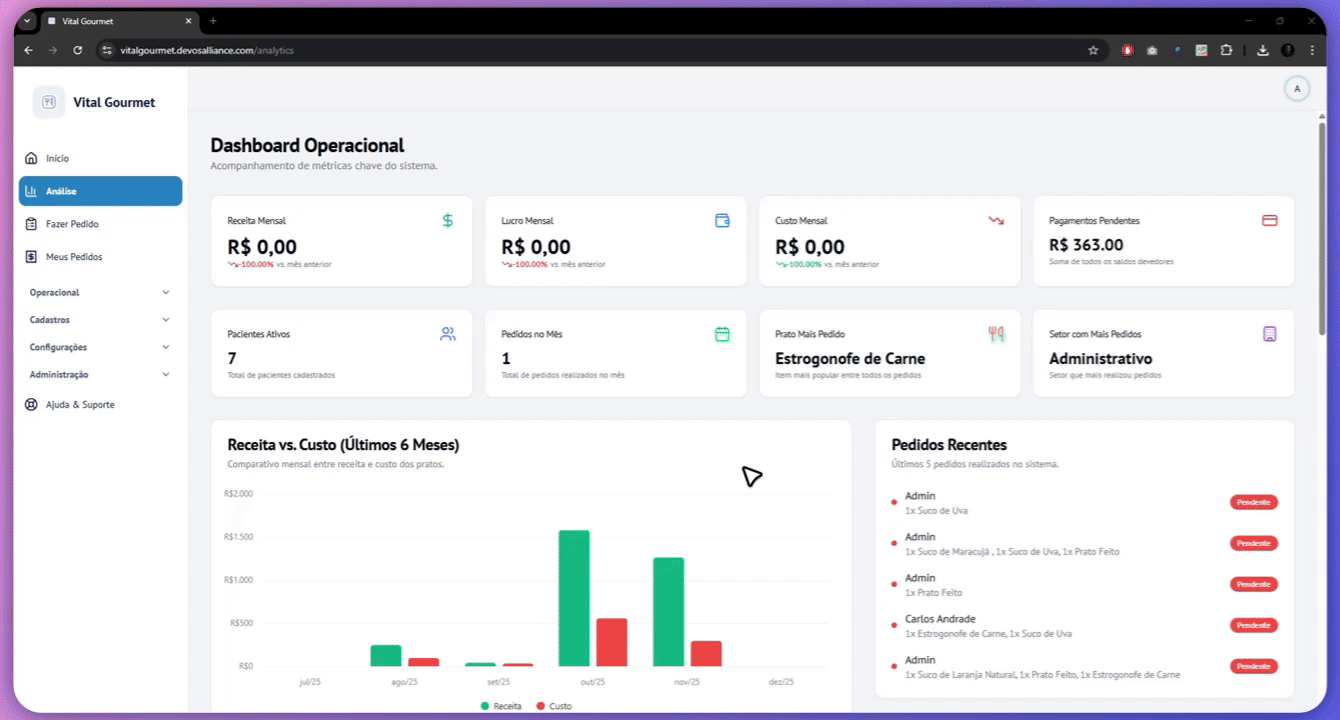The width and height of the screenshot is (1340, 720).
Task: Go to Meus Pedidos in the sidebar
Action: [x=73, y=257]
